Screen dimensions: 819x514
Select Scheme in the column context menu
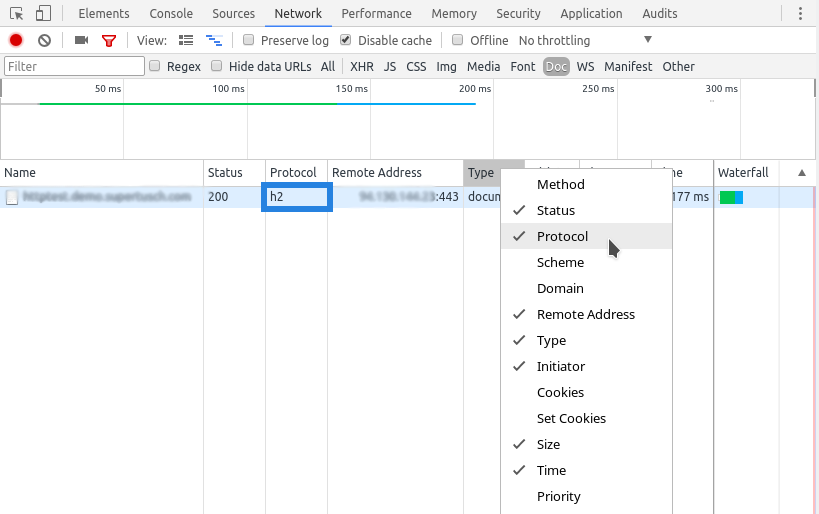tap(560, 262)
